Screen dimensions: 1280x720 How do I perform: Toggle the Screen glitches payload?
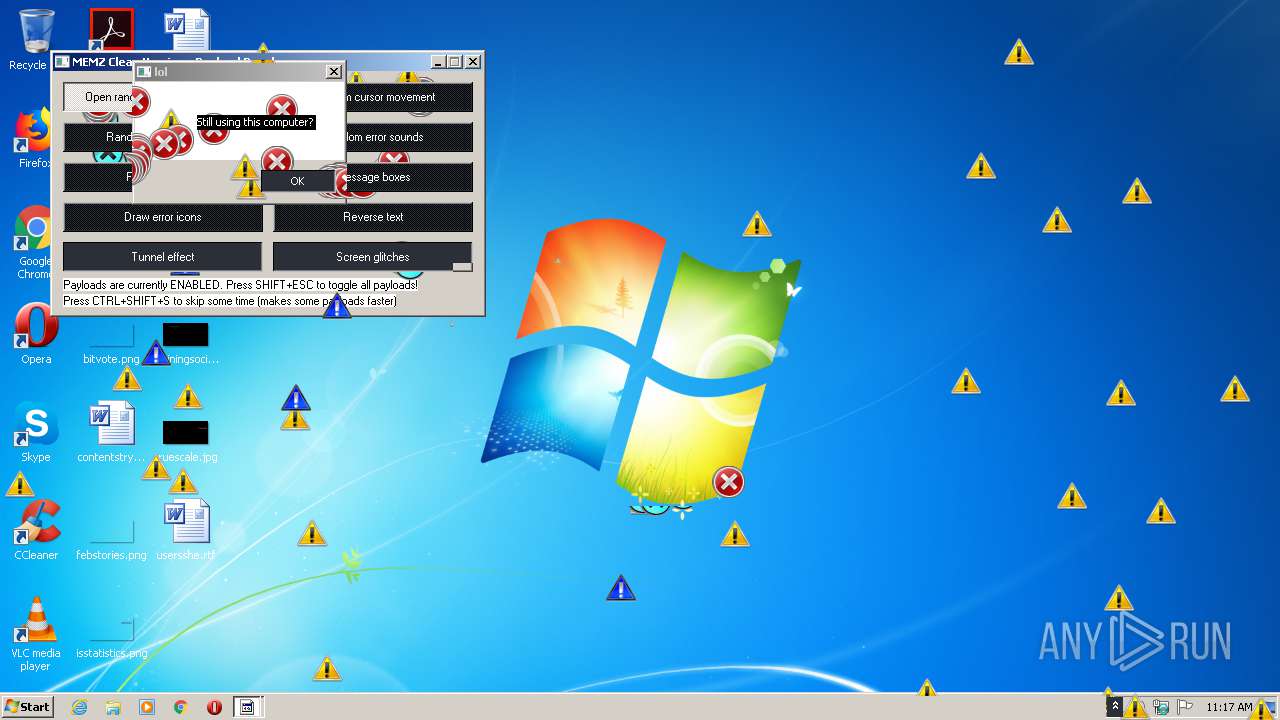click(x=372, y=257)
